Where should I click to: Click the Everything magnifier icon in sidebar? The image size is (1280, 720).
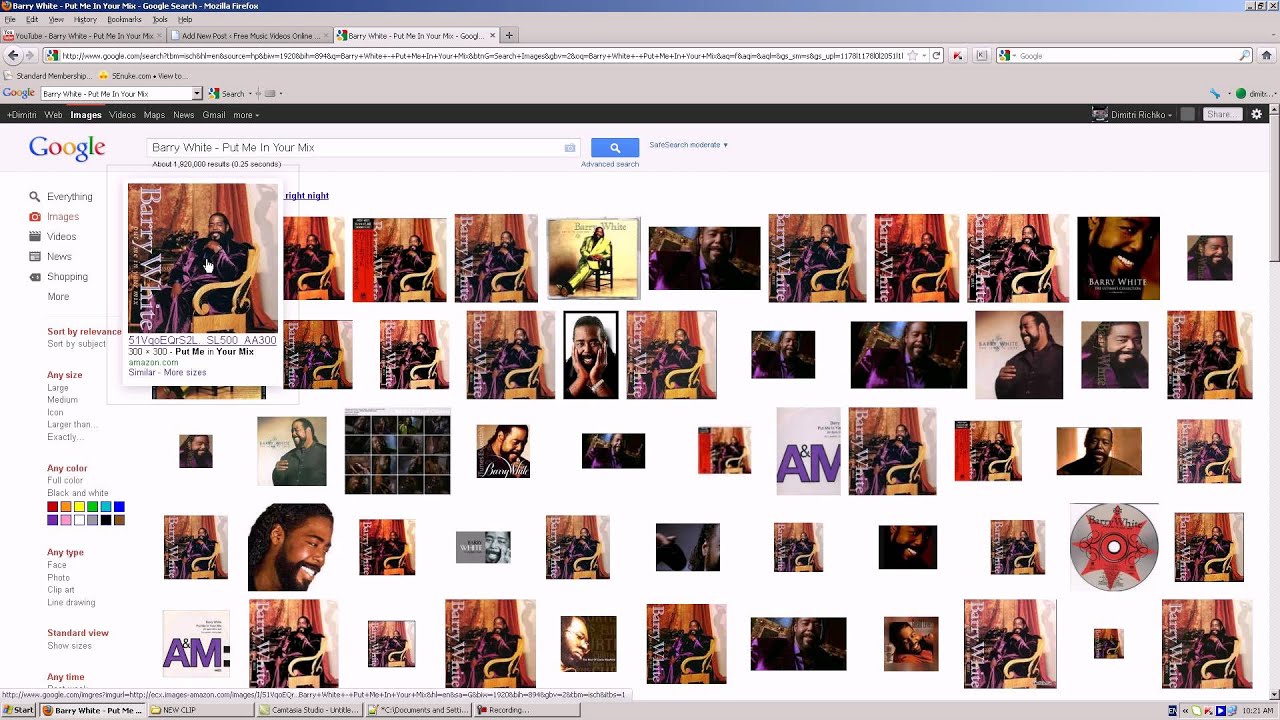click(x=35, y=197)
